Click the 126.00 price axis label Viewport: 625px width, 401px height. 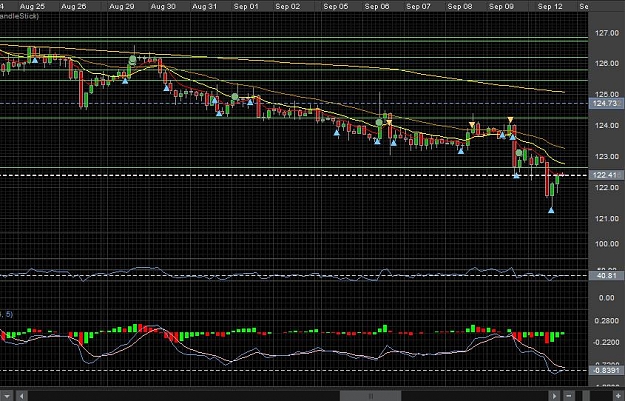pyautogui.click(x=607, y=63)
